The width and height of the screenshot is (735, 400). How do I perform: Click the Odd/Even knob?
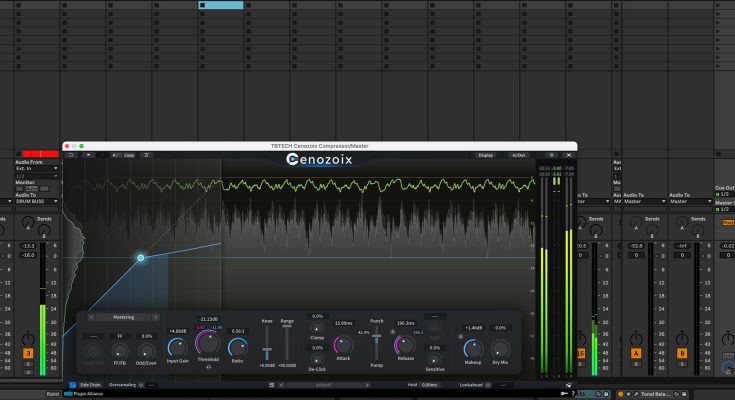(147, 351)
